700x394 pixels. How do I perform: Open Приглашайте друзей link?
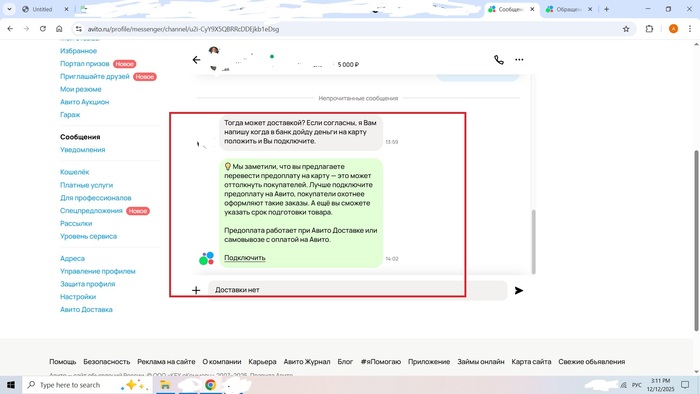coord(95,76)
